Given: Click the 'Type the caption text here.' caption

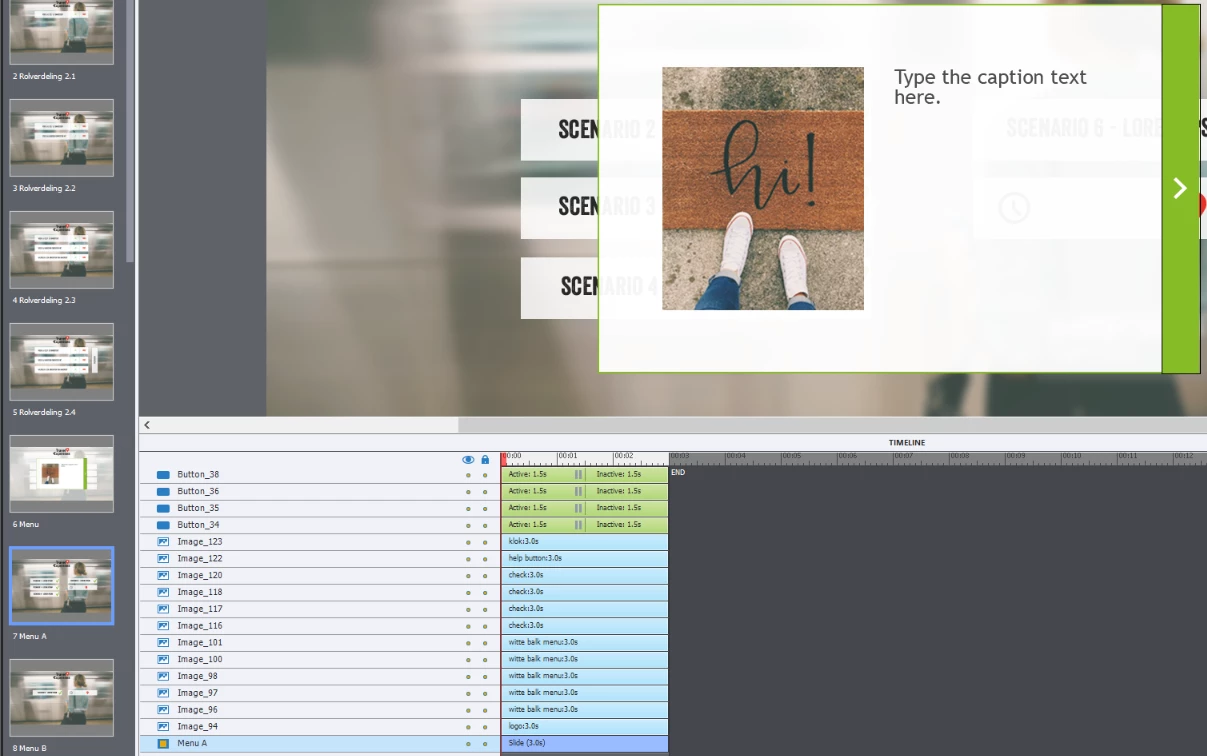Looking at the screenshot, I should tap(990, 87).
